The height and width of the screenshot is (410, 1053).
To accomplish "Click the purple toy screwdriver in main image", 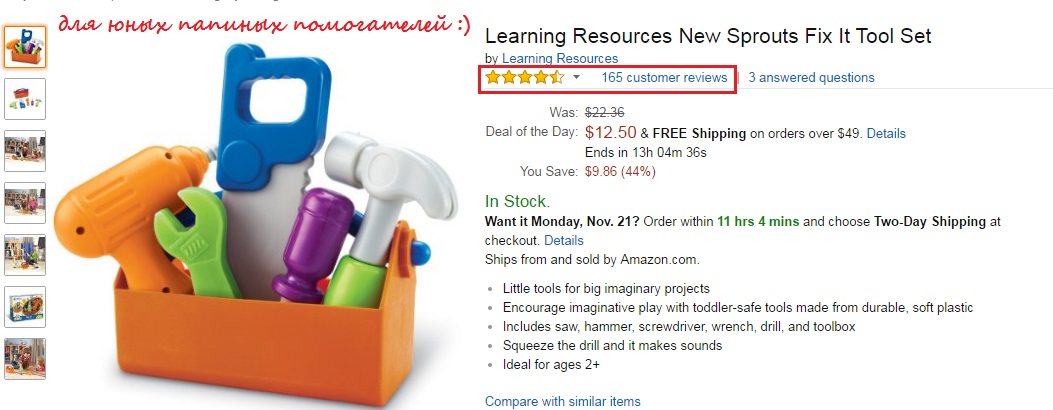I will (310, 240).
